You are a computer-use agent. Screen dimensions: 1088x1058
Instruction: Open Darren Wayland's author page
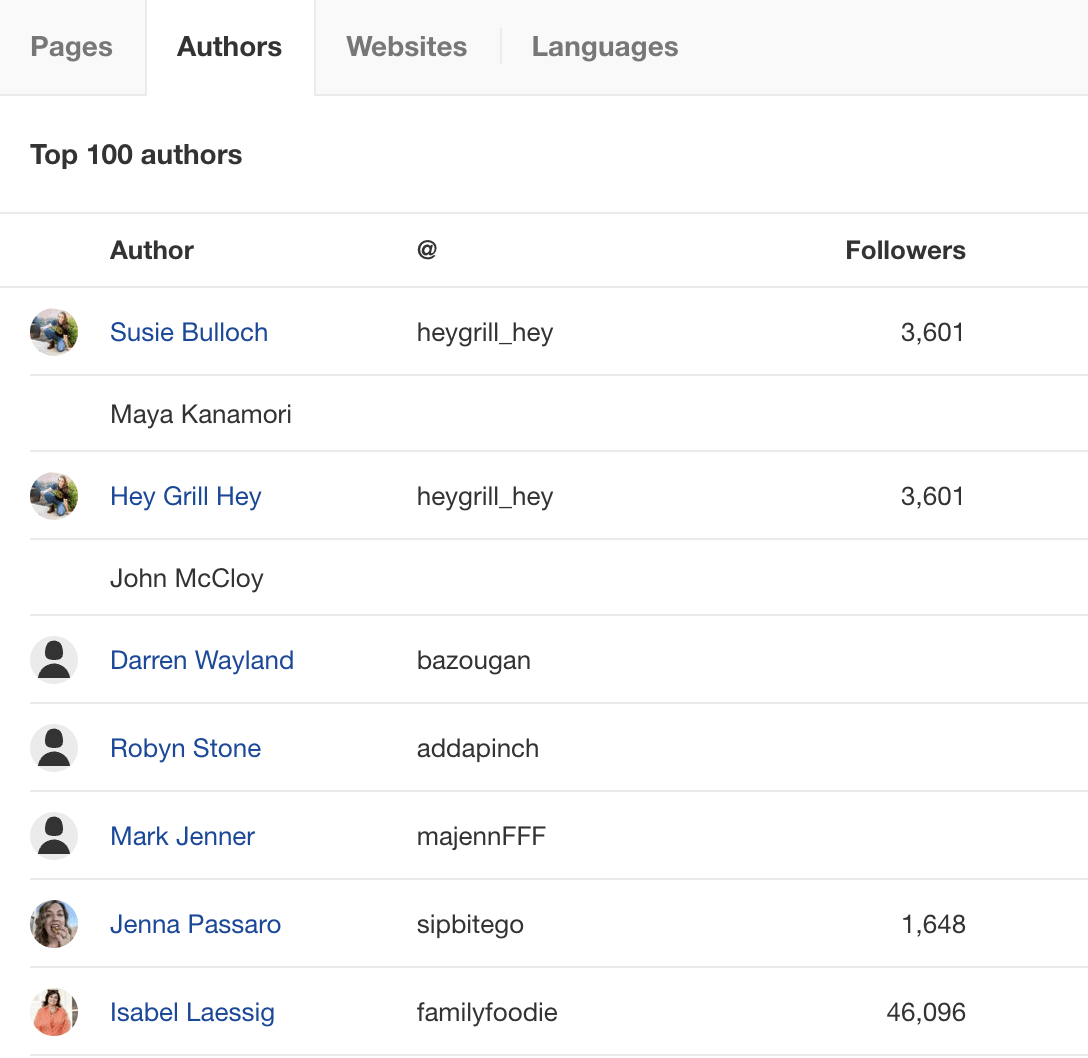[x=202, y=659]
